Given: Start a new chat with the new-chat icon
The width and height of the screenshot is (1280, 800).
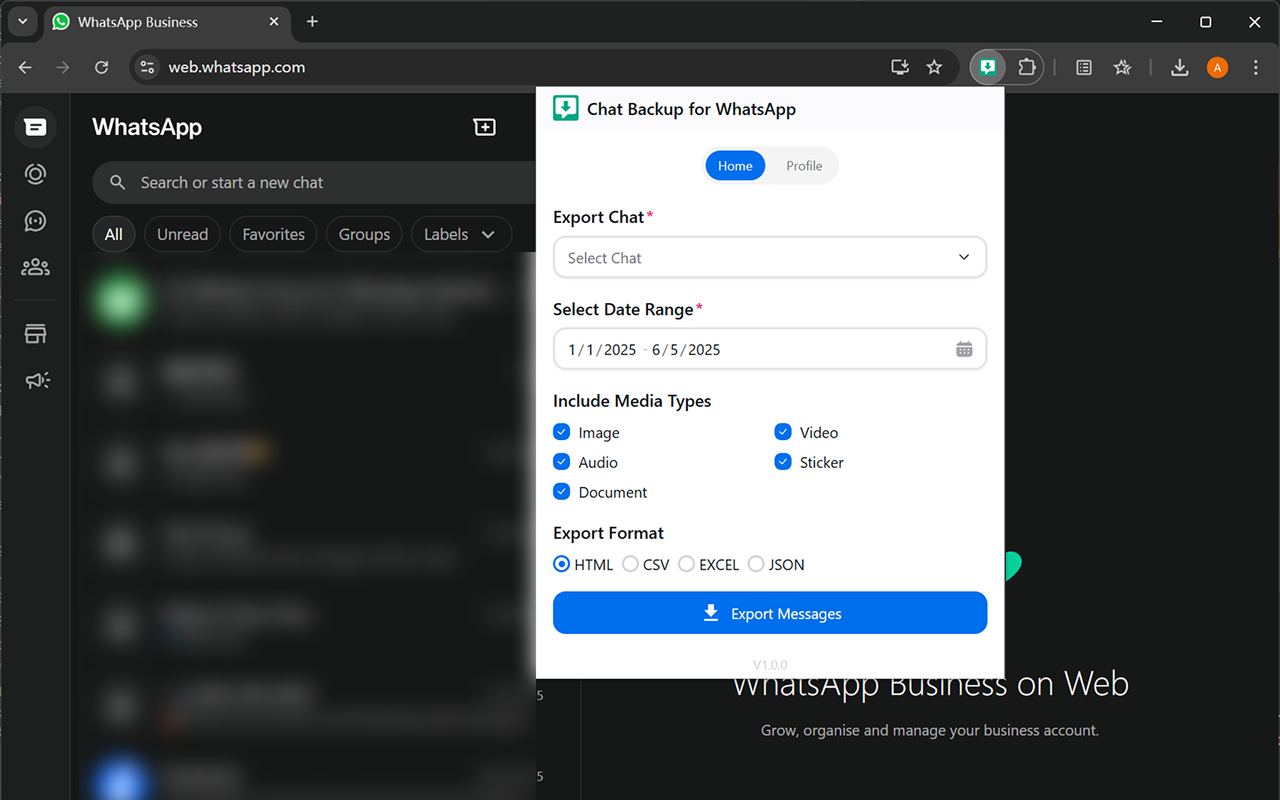Looking at the screenshot, I should (x=484, y=127).
